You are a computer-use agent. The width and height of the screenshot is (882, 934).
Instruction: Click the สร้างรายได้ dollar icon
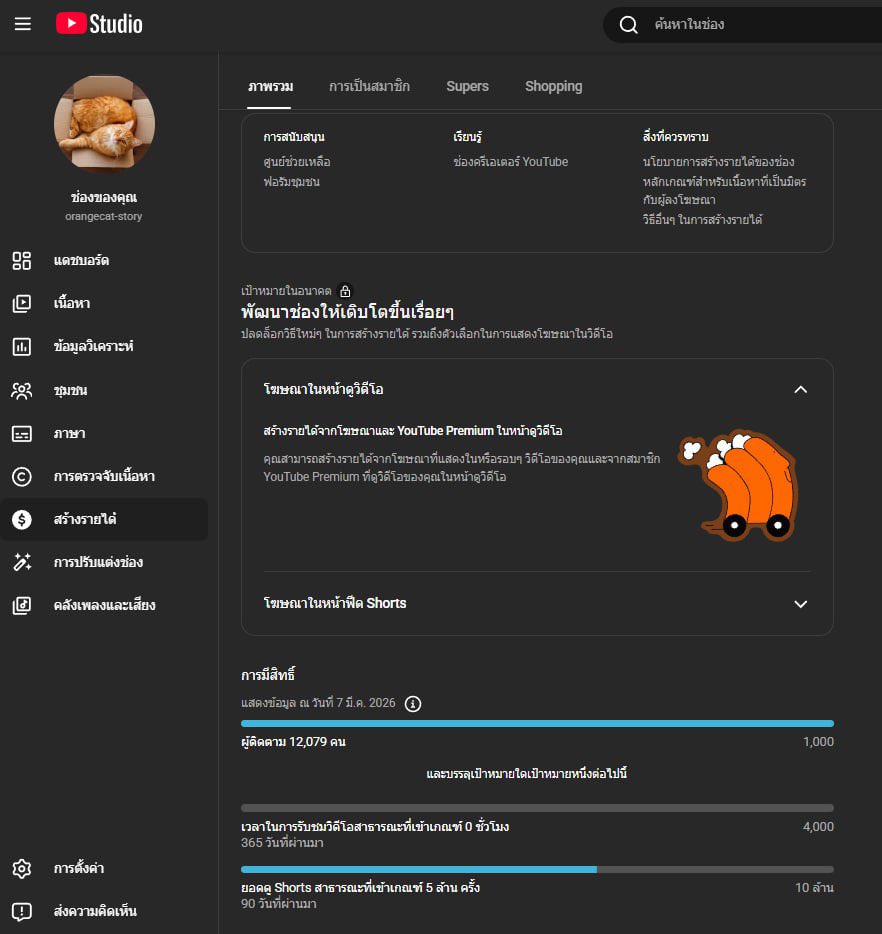pyautogui.click(x=22, y=519)
